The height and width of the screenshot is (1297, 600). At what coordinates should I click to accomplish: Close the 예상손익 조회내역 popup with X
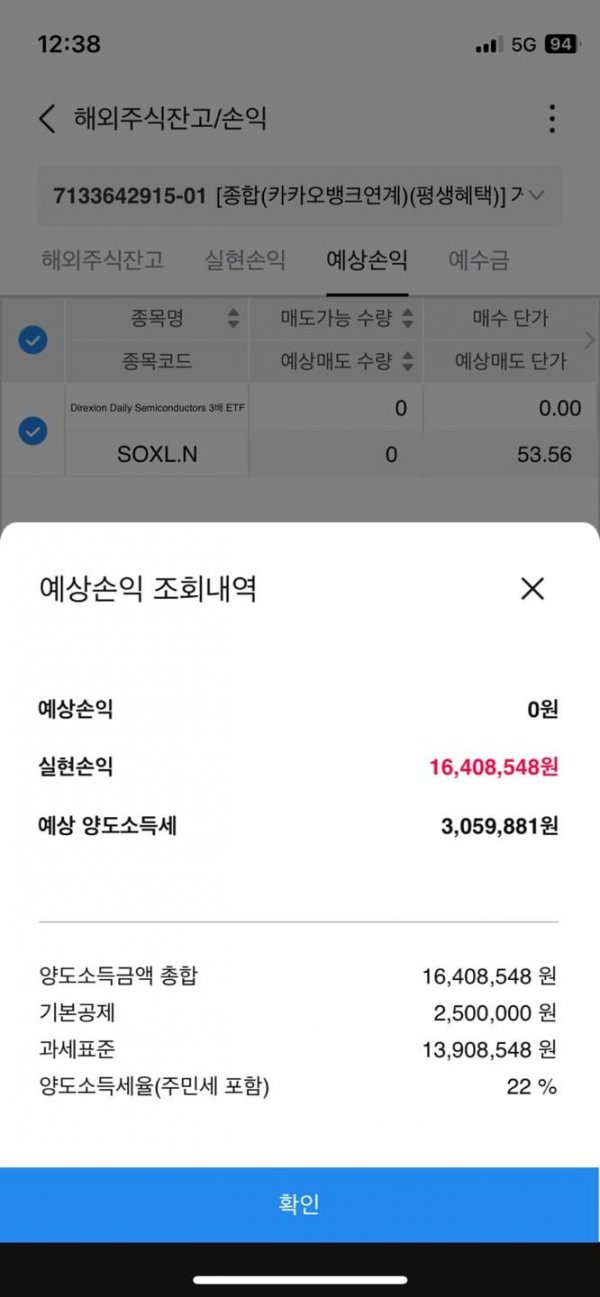pos(532,589)
